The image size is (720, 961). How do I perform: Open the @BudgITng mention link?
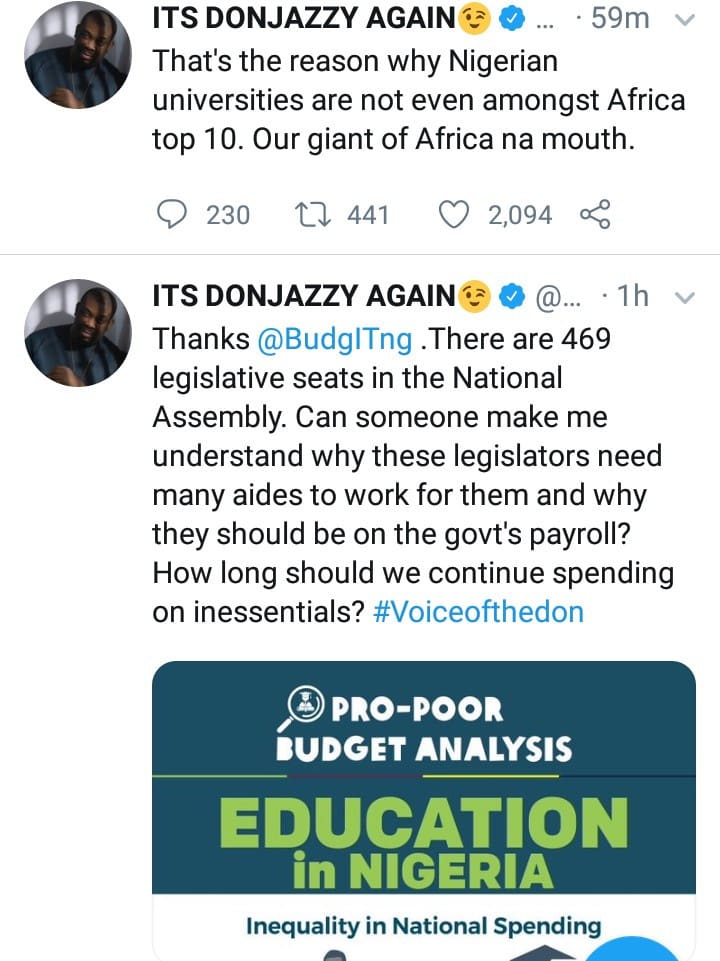point(334,340)
